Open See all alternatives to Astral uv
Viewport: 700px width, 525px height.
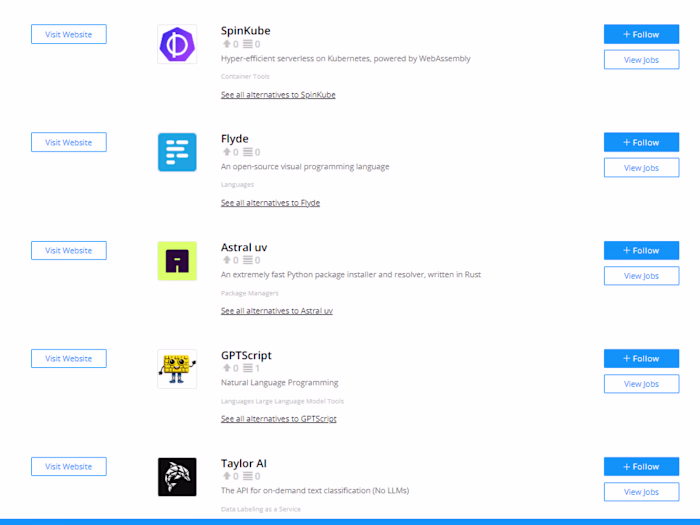coord(277,311)
